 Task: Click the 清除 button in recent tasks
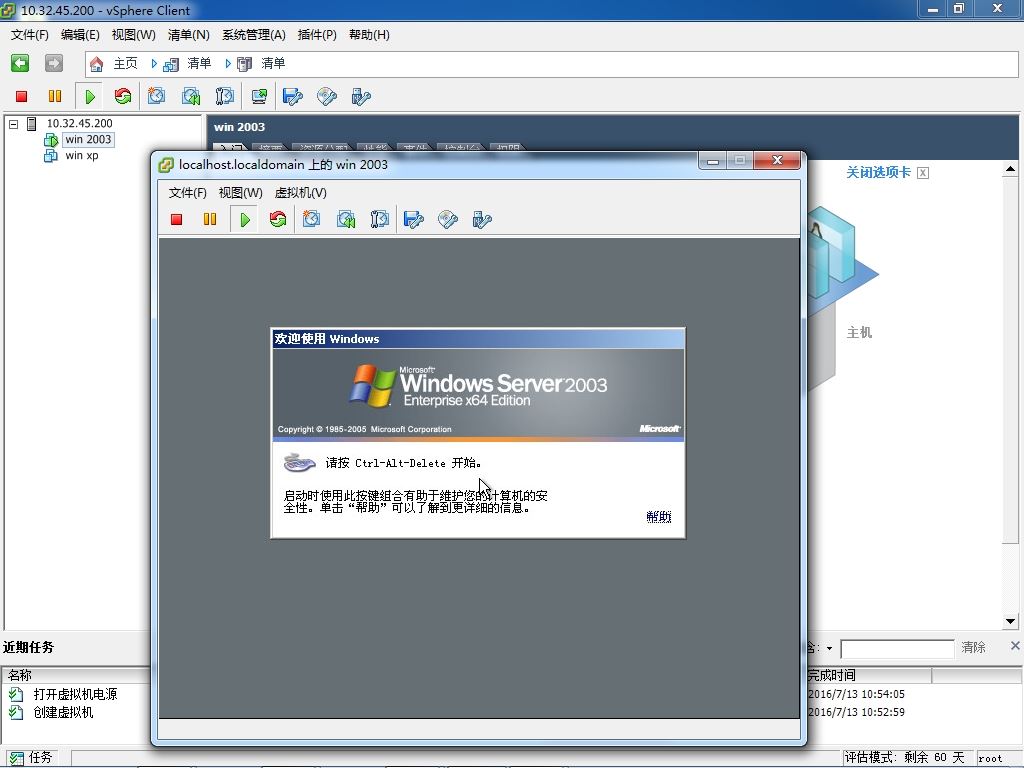tap(973, 647)
